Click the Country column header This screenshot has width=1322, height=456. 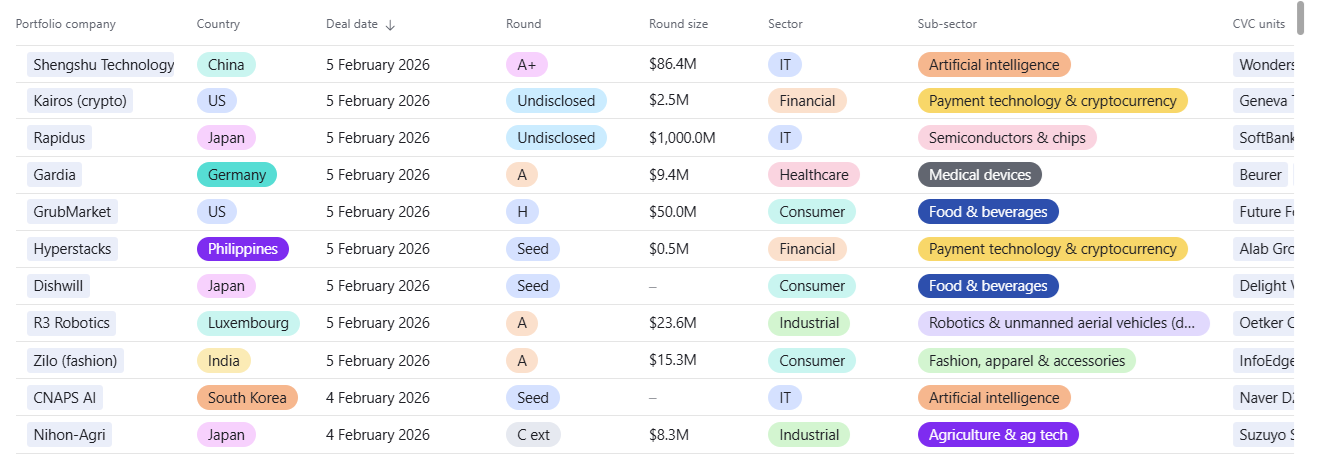[218, 24]
